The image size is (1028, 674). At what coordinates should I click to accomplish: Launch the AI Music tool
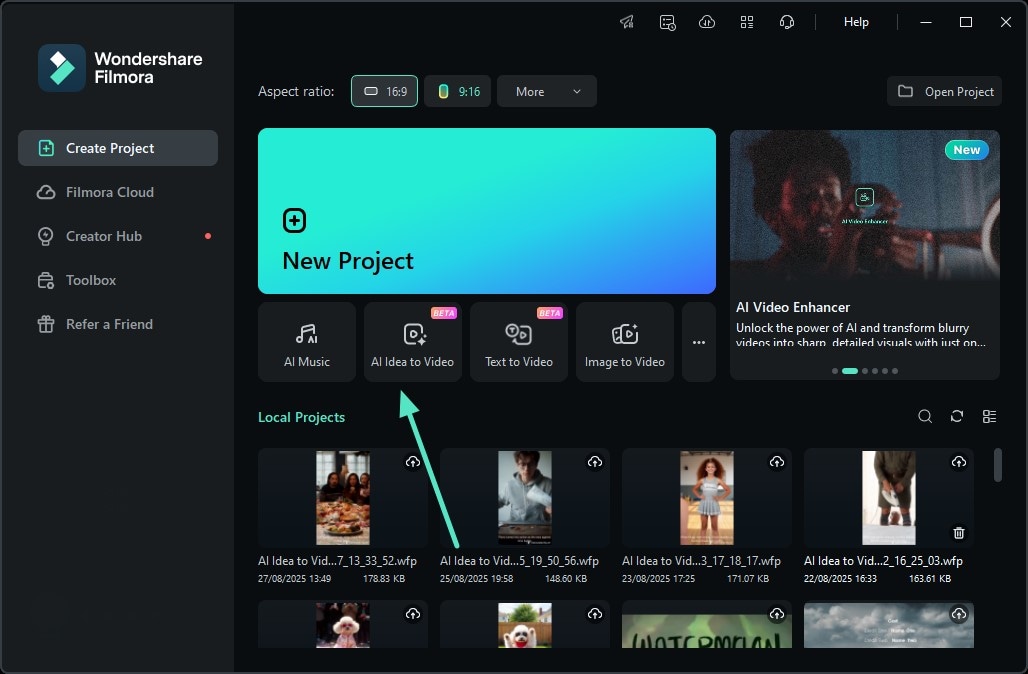(307, 342)
